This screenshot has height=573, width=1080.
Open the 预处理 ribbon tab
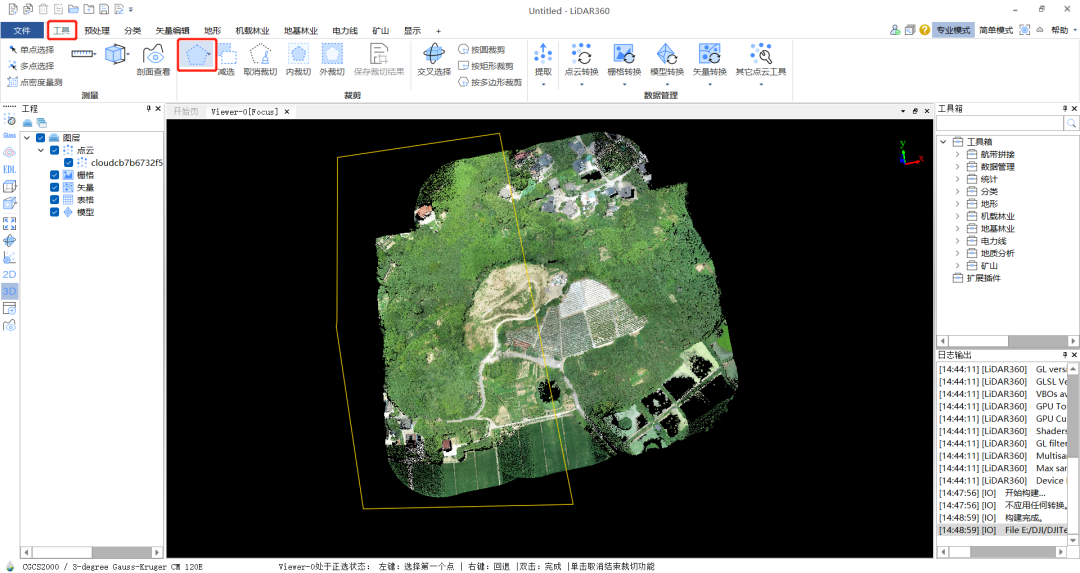tap(97, 30)
